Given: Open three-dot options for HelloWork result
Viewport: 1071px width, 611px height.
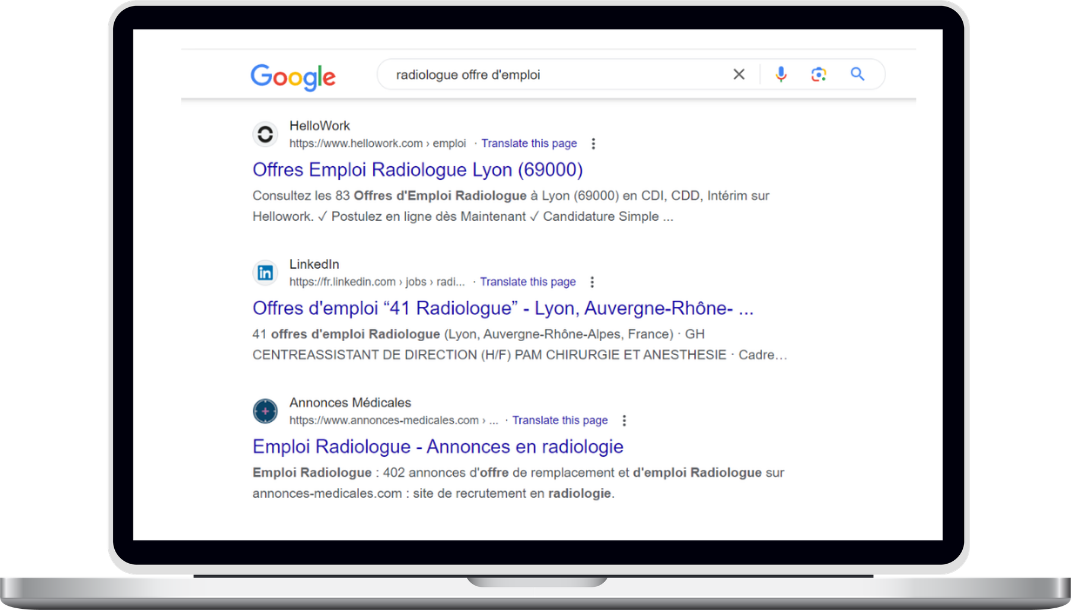Looking at the screenshot, I should [x=594, y=144].
